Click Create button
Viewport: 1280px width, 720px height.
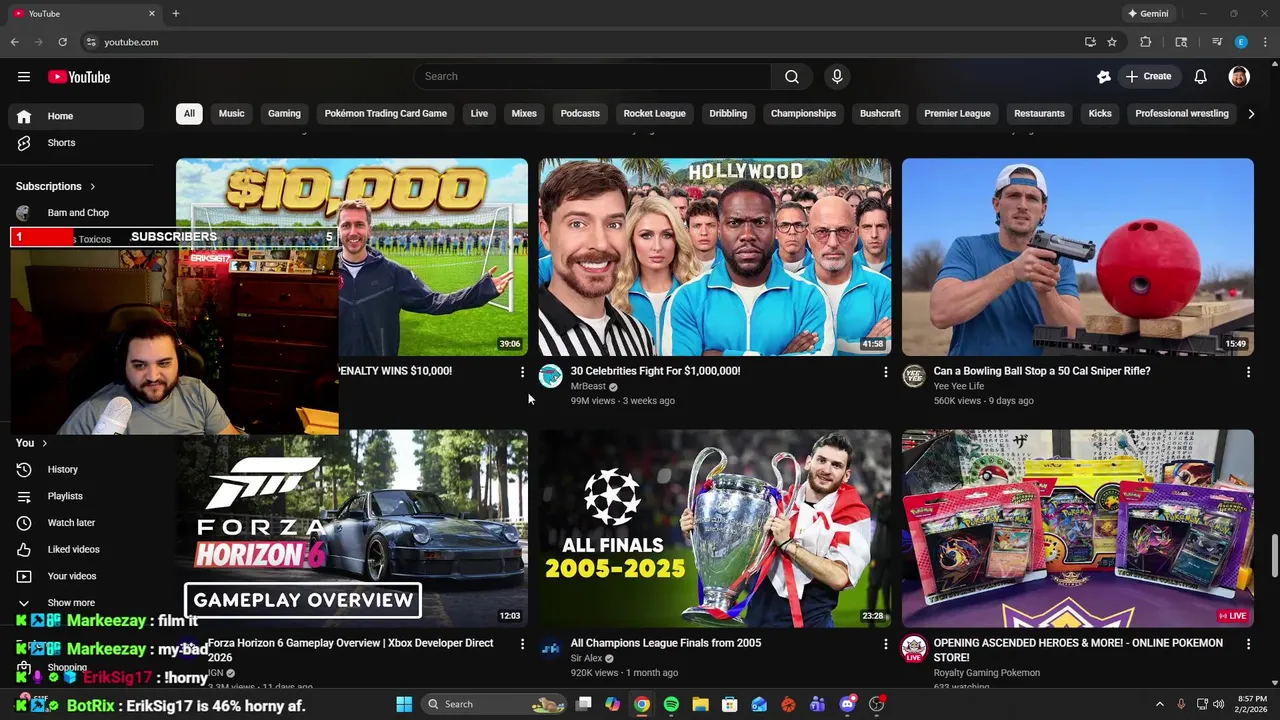tap(1148, 77)
